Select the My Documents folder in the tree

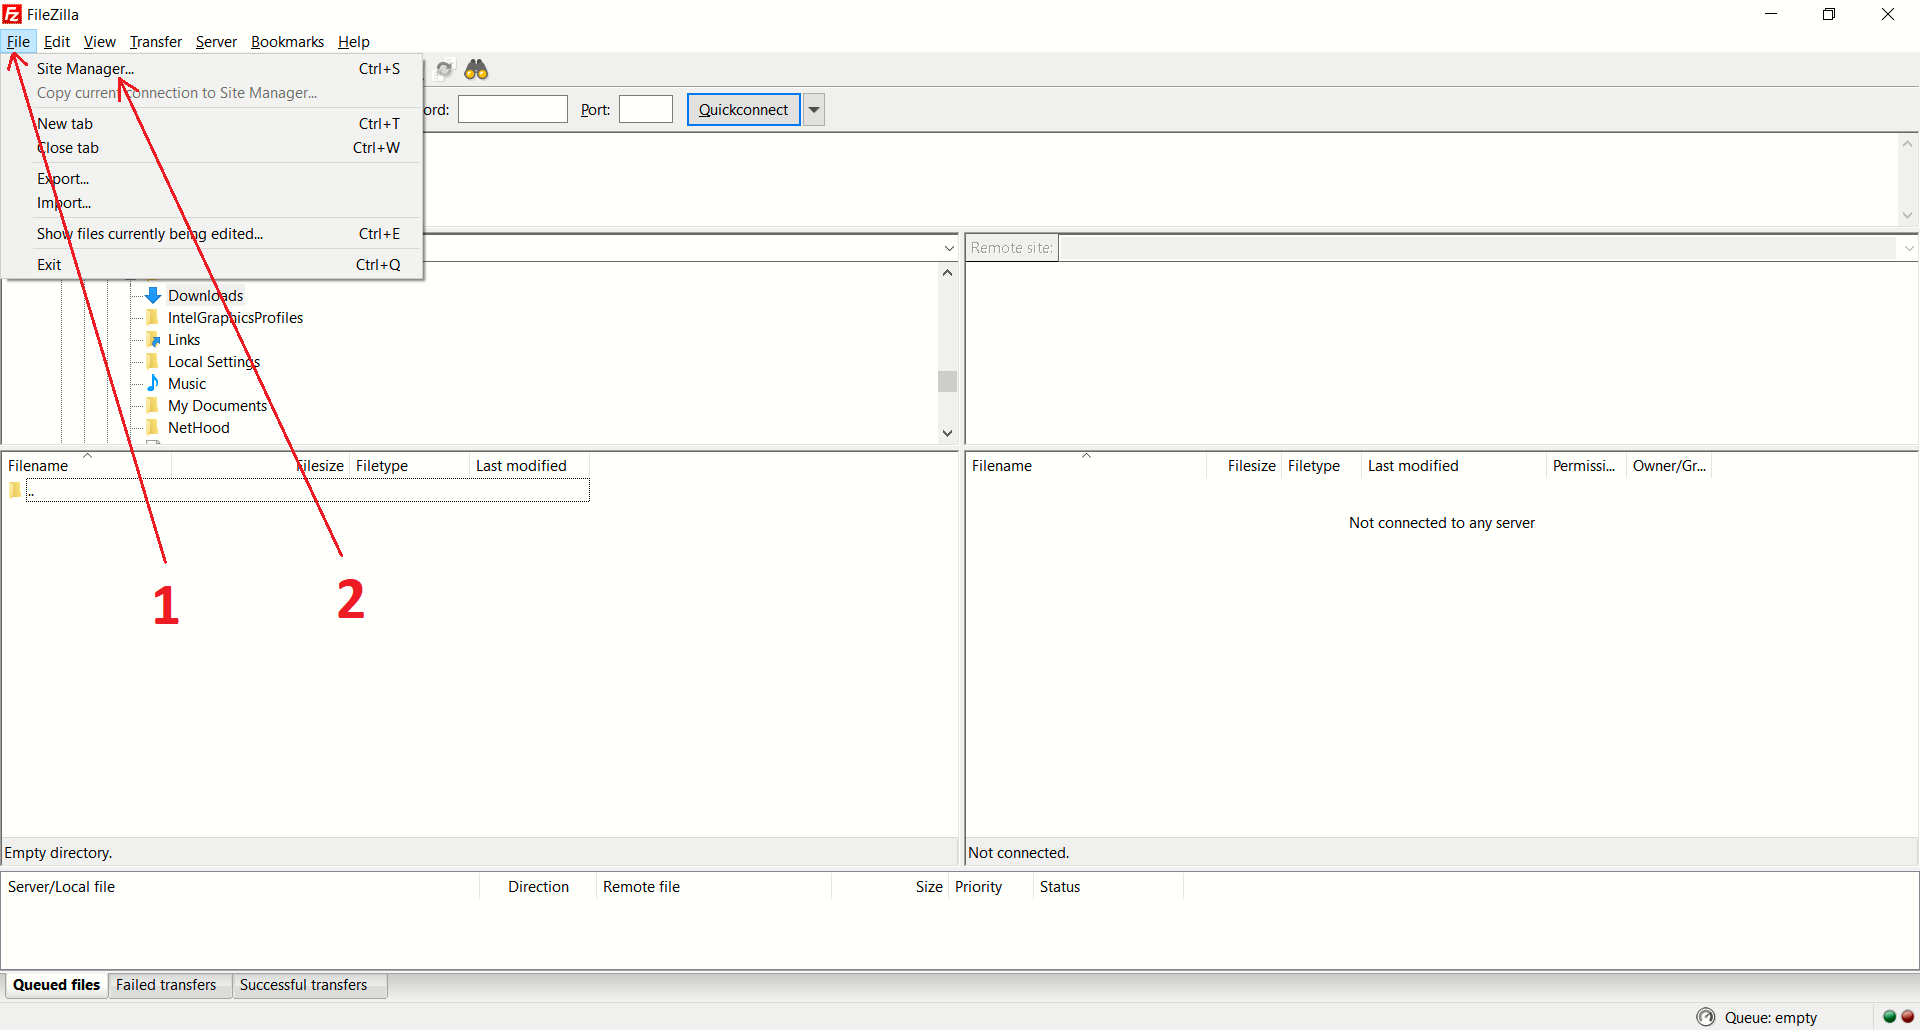click(x=217, y=406)
